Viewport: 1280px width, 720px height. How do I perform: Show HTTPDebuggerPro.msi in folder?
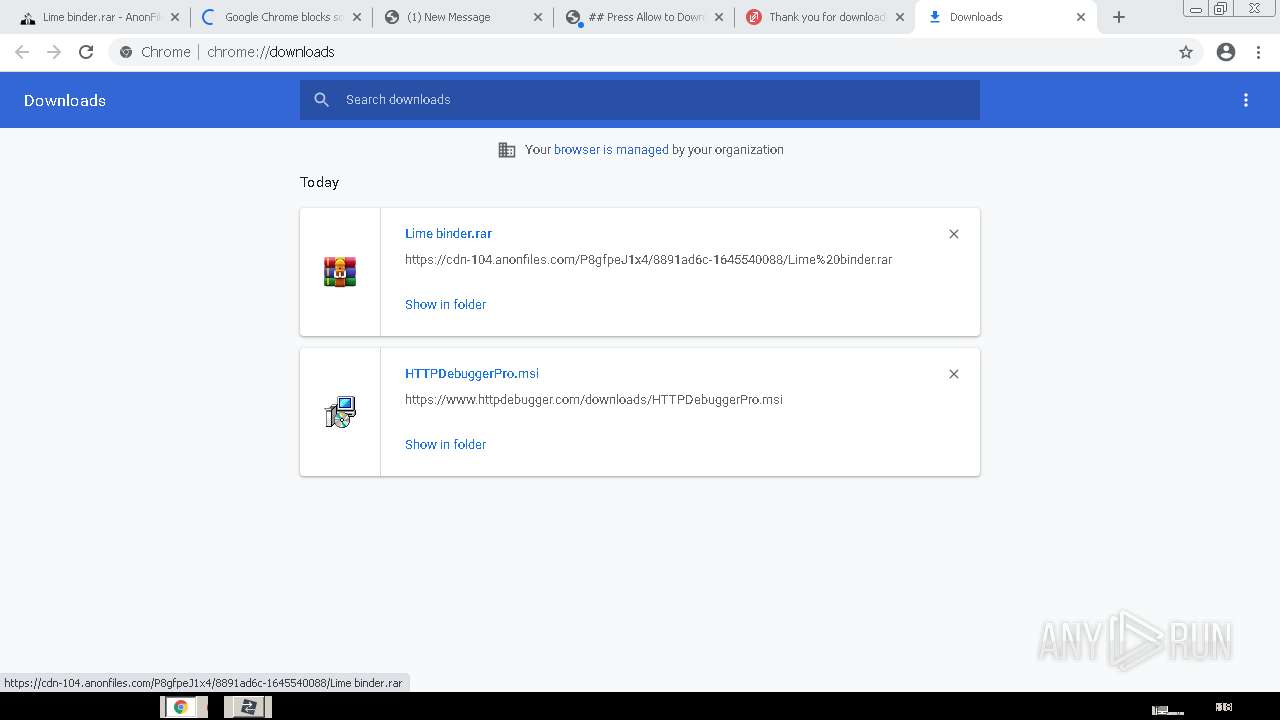[445, 445]
